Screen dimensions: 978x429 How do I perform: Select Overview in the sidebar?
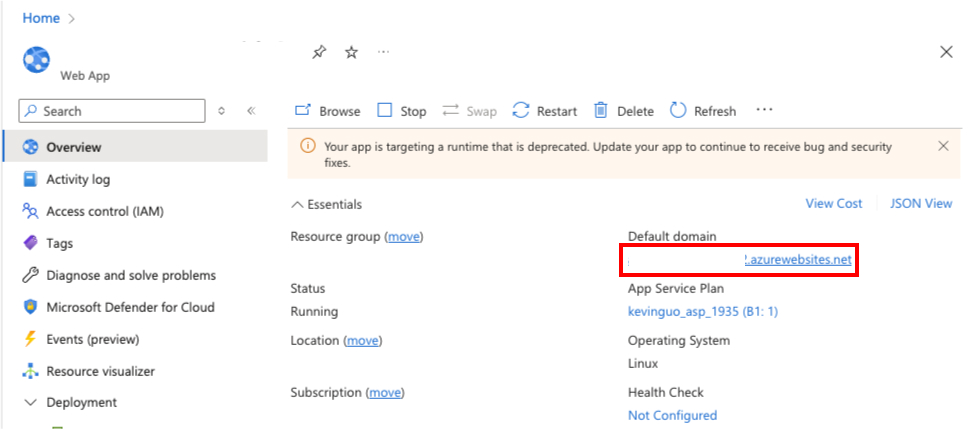(x=135, y=147)
